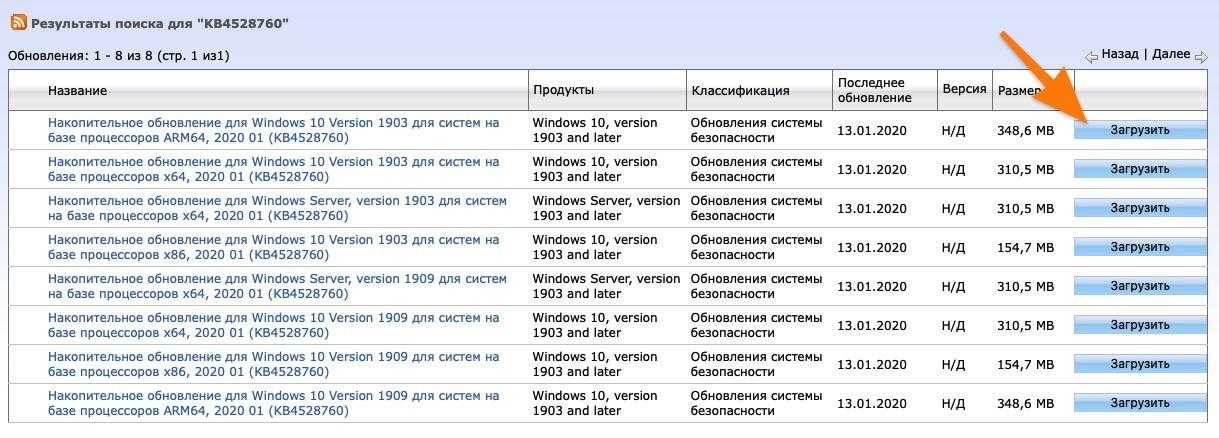Open Windows Server version 1909 x64 update link
Screen dimensions: 1219x438
(277, 286)
